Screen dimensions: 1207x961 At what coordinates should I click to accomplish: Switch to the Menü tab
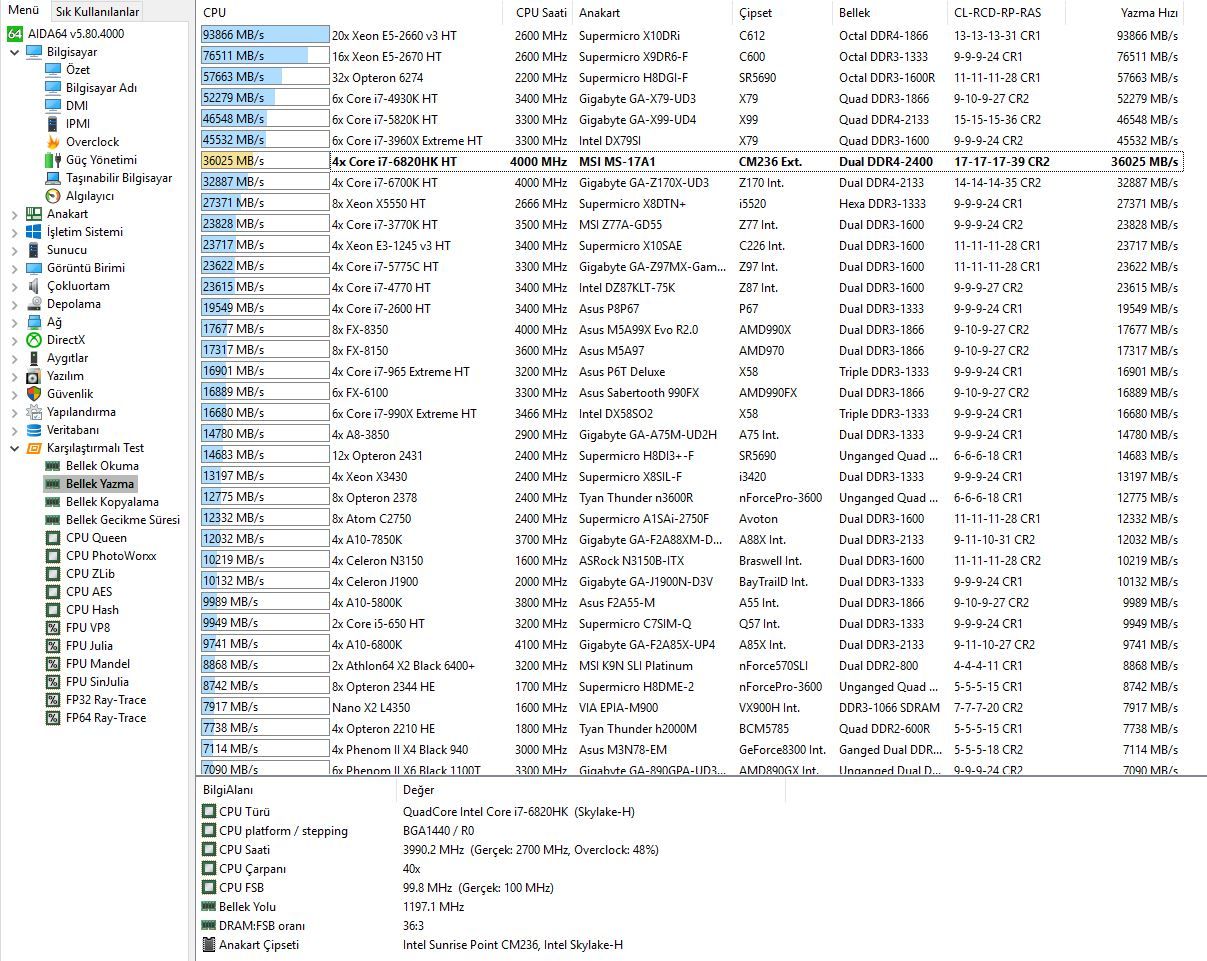coord(24,11)
